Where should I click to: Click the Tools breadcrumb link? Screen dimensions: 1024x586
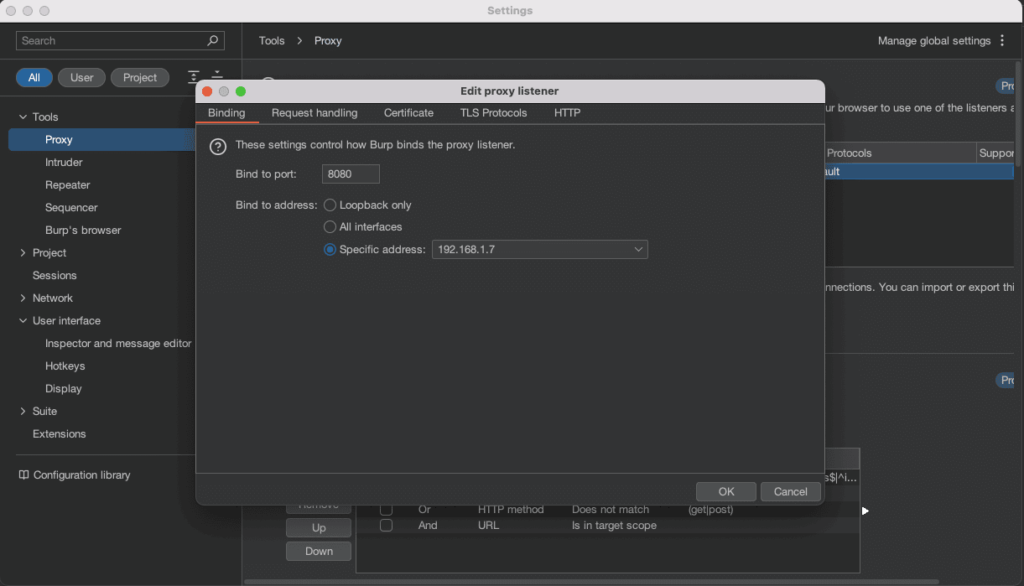272,41
